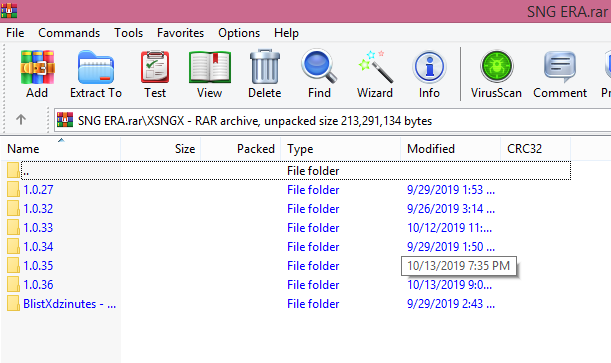Viewport: 611px width, 363px height.
Task: Click folder icon of 1.0.33
Action: click(x=13, y=227)
